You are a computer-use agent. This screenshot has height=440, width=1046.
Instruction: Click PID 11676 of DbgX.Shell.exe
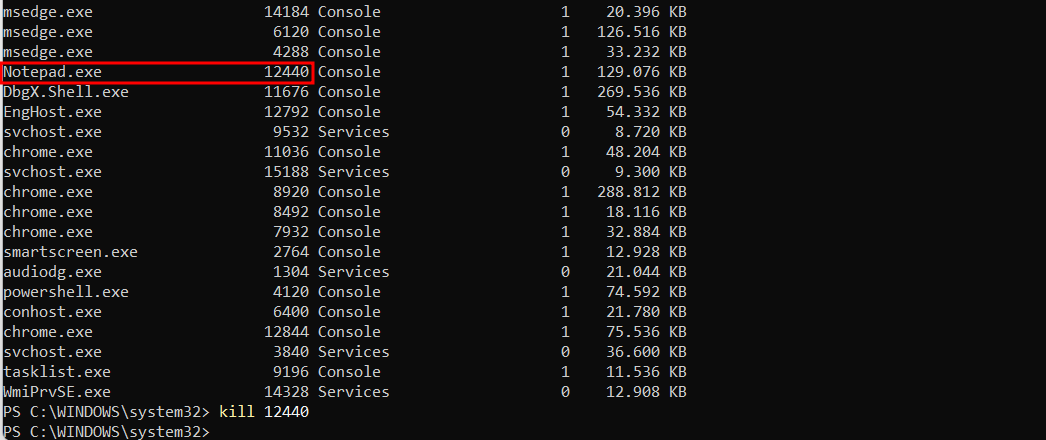coord(286,92)
